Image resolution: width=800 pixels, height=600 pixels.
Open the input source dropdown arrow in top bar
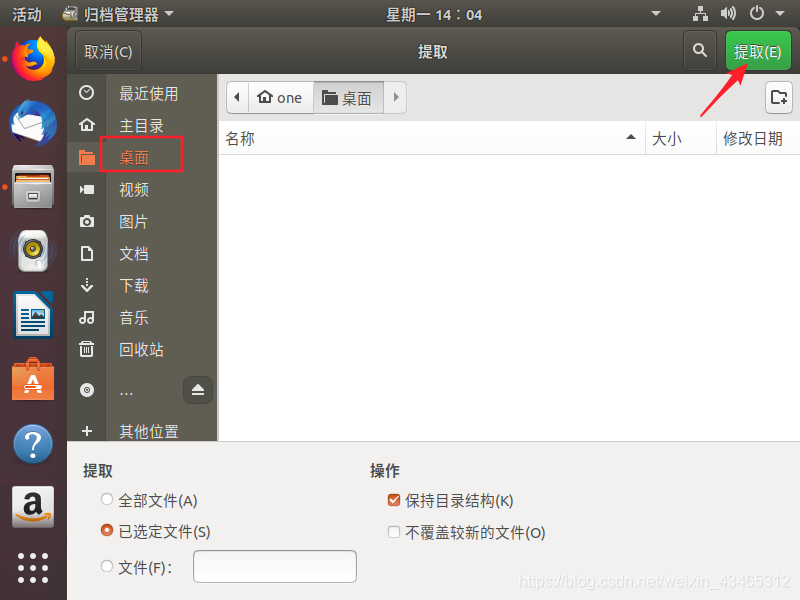tap(656, 14)
